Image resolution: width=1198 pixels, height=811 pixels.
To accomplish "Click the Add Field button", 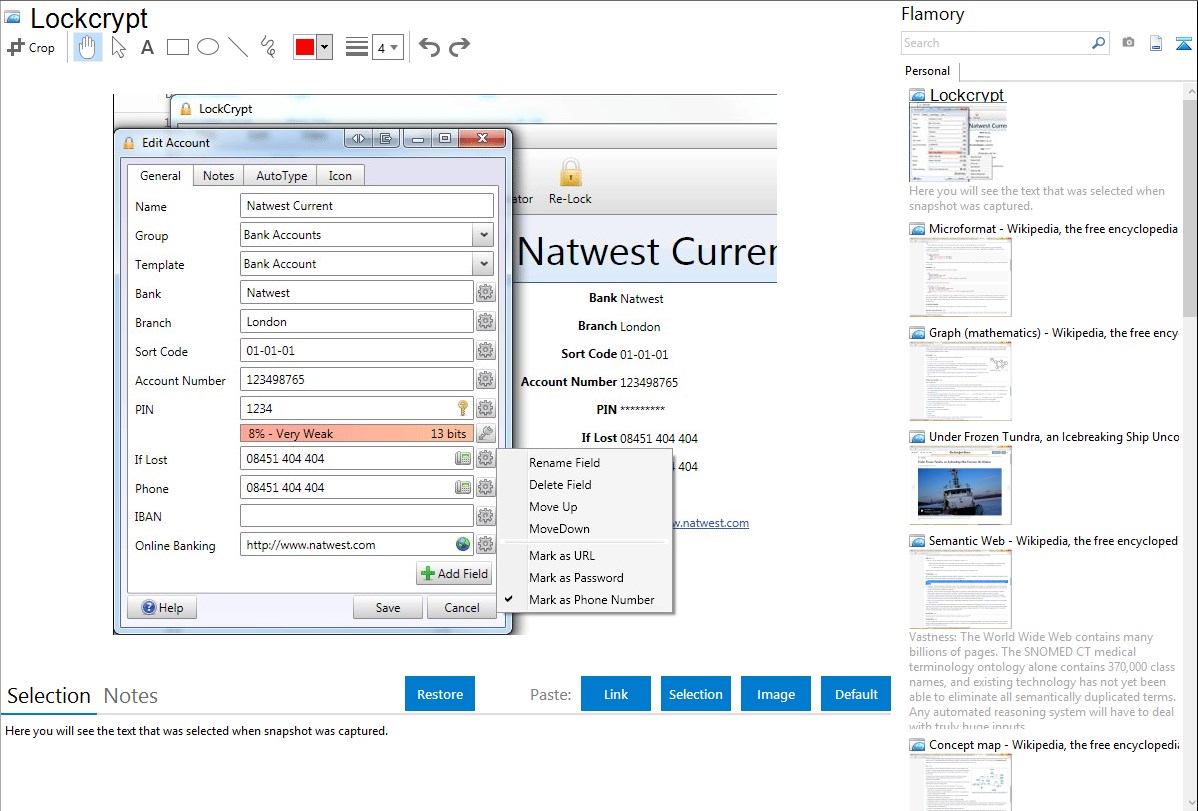I will tap(455, 573).
